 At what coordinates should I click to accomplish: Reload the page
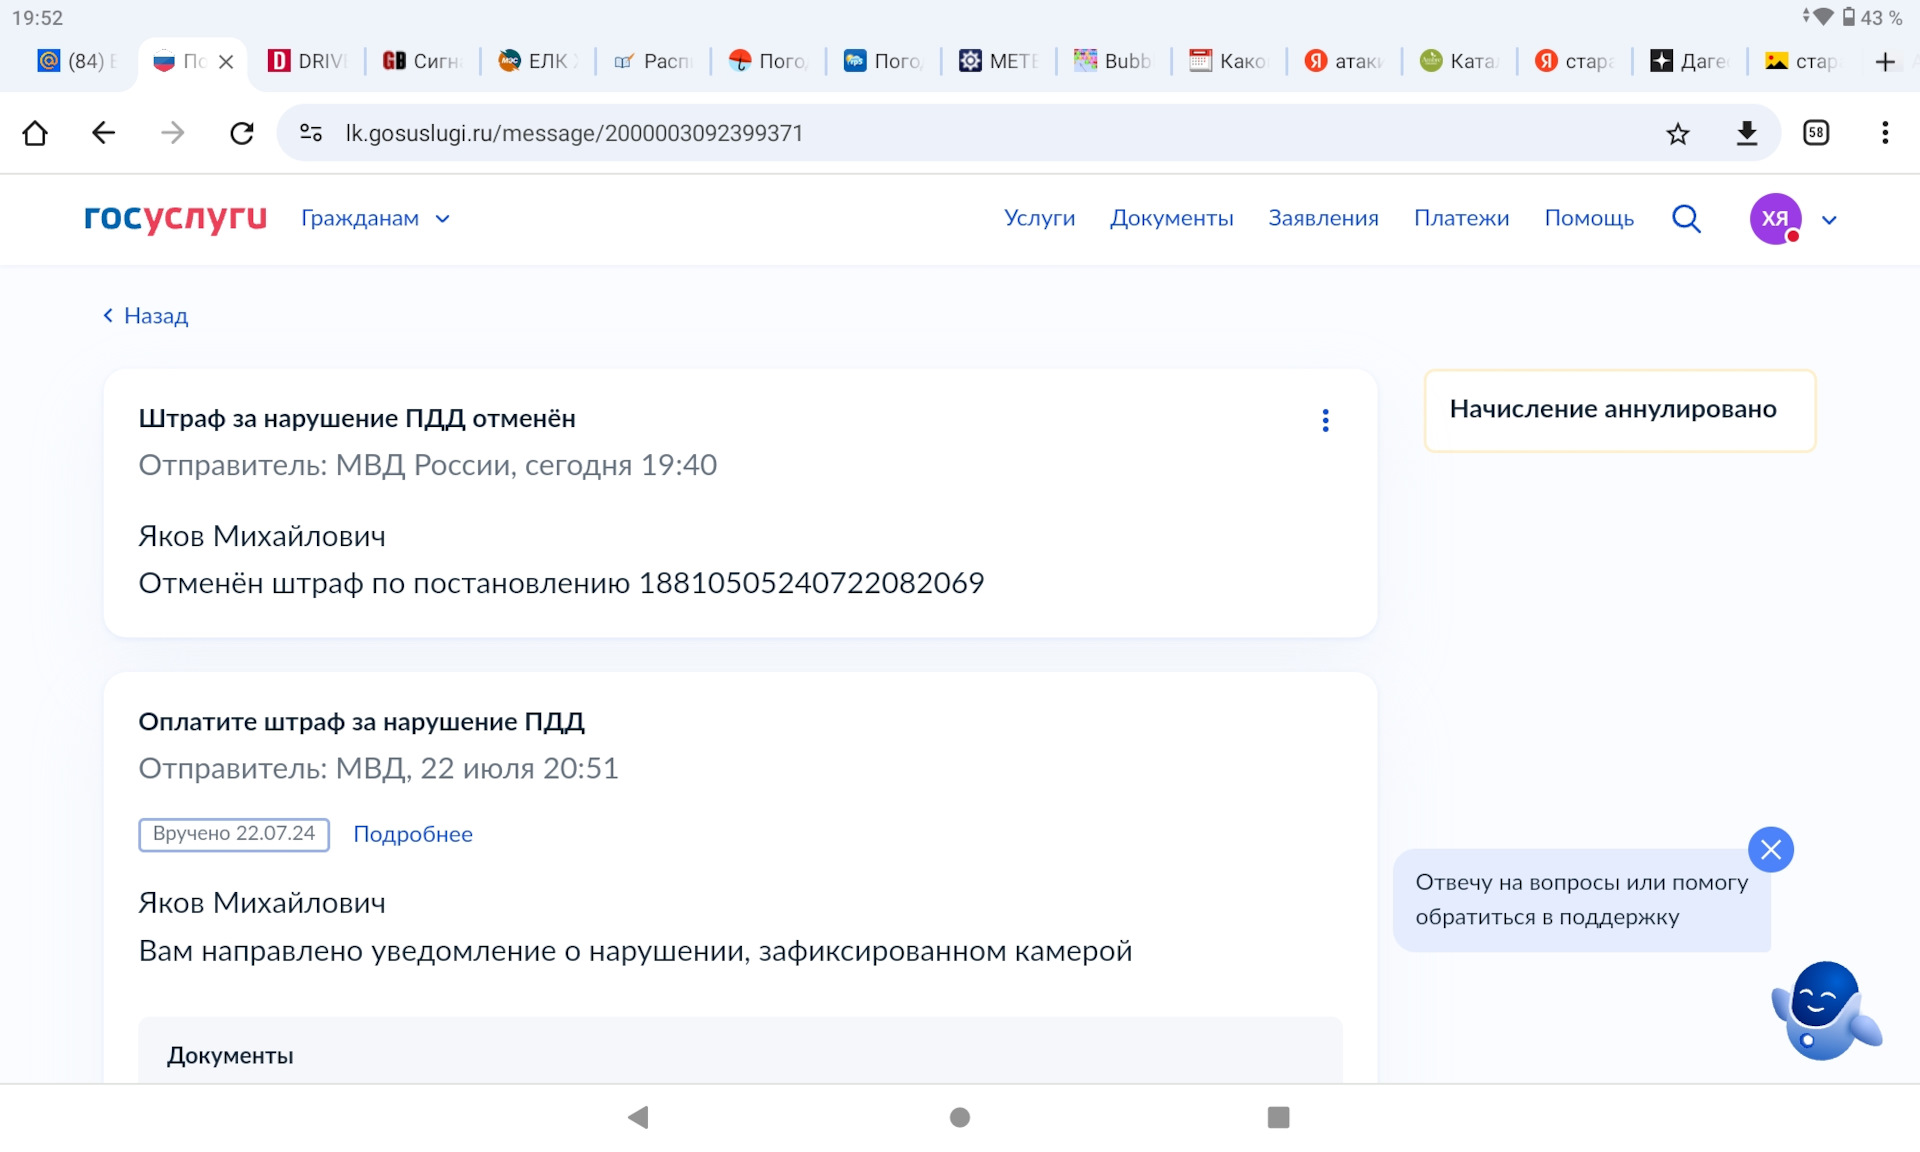(241, 133)
